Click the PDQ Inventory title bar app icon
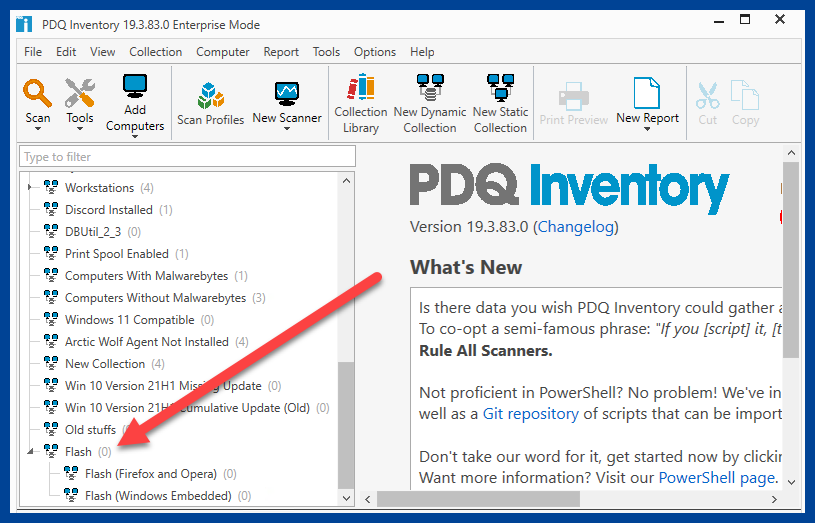The image size is (815, 523). tap(24, 24)
